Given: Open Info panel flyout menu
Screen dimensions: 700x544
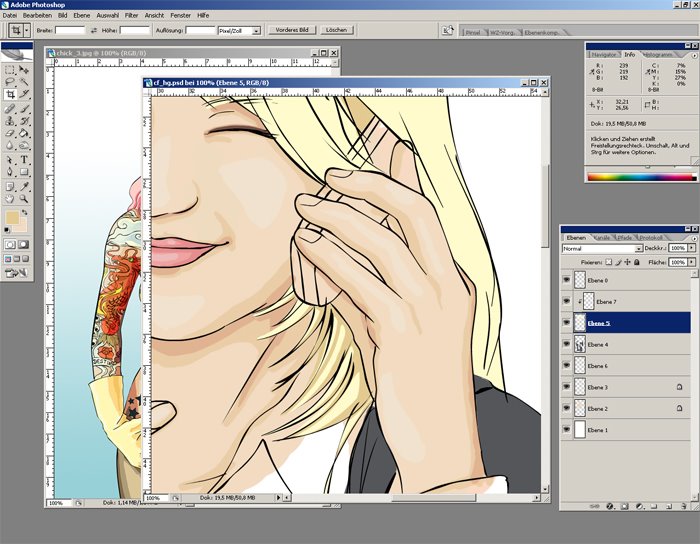Looking at the screenshot, I should (694, 56).
